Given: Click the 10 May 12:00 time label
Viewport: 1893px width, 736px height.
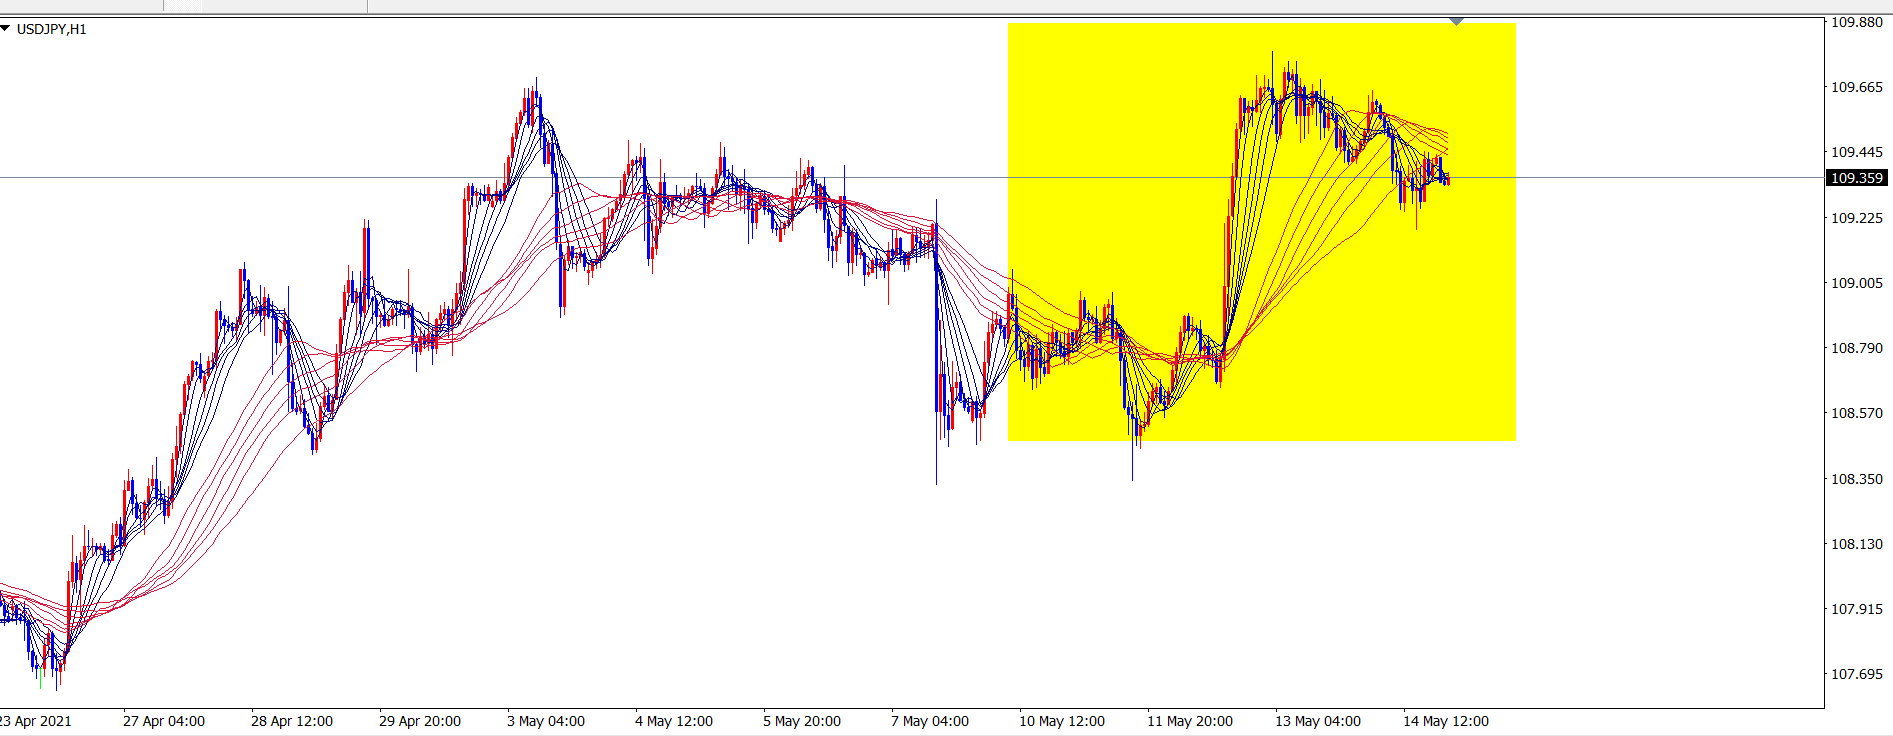Looking at the screenshot, I should click(1062, 721).
